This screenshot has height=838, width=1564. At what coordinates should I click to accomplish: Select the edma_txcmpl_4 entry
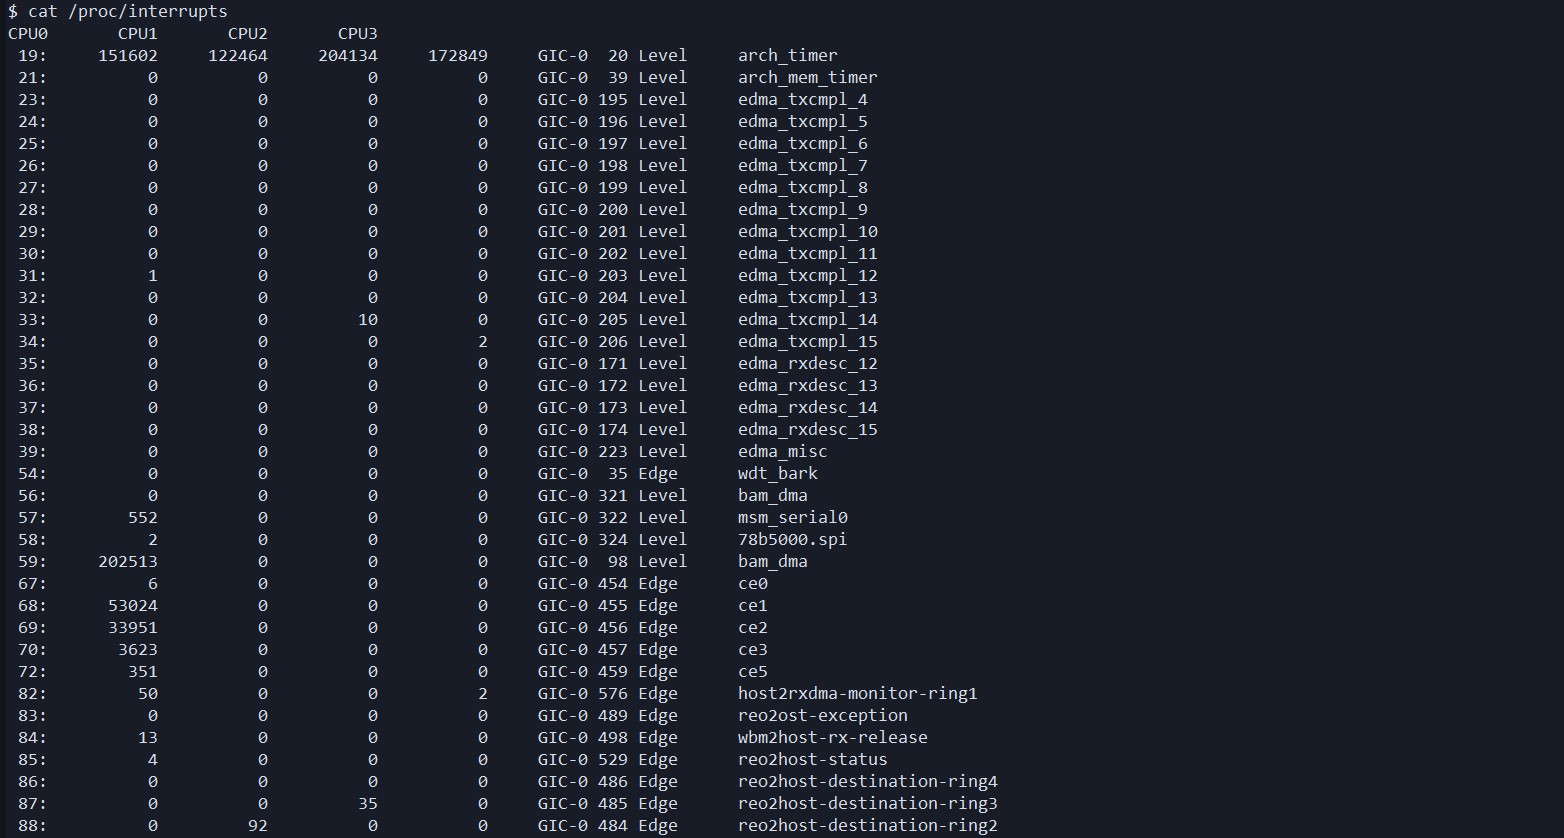coord(803,100)
